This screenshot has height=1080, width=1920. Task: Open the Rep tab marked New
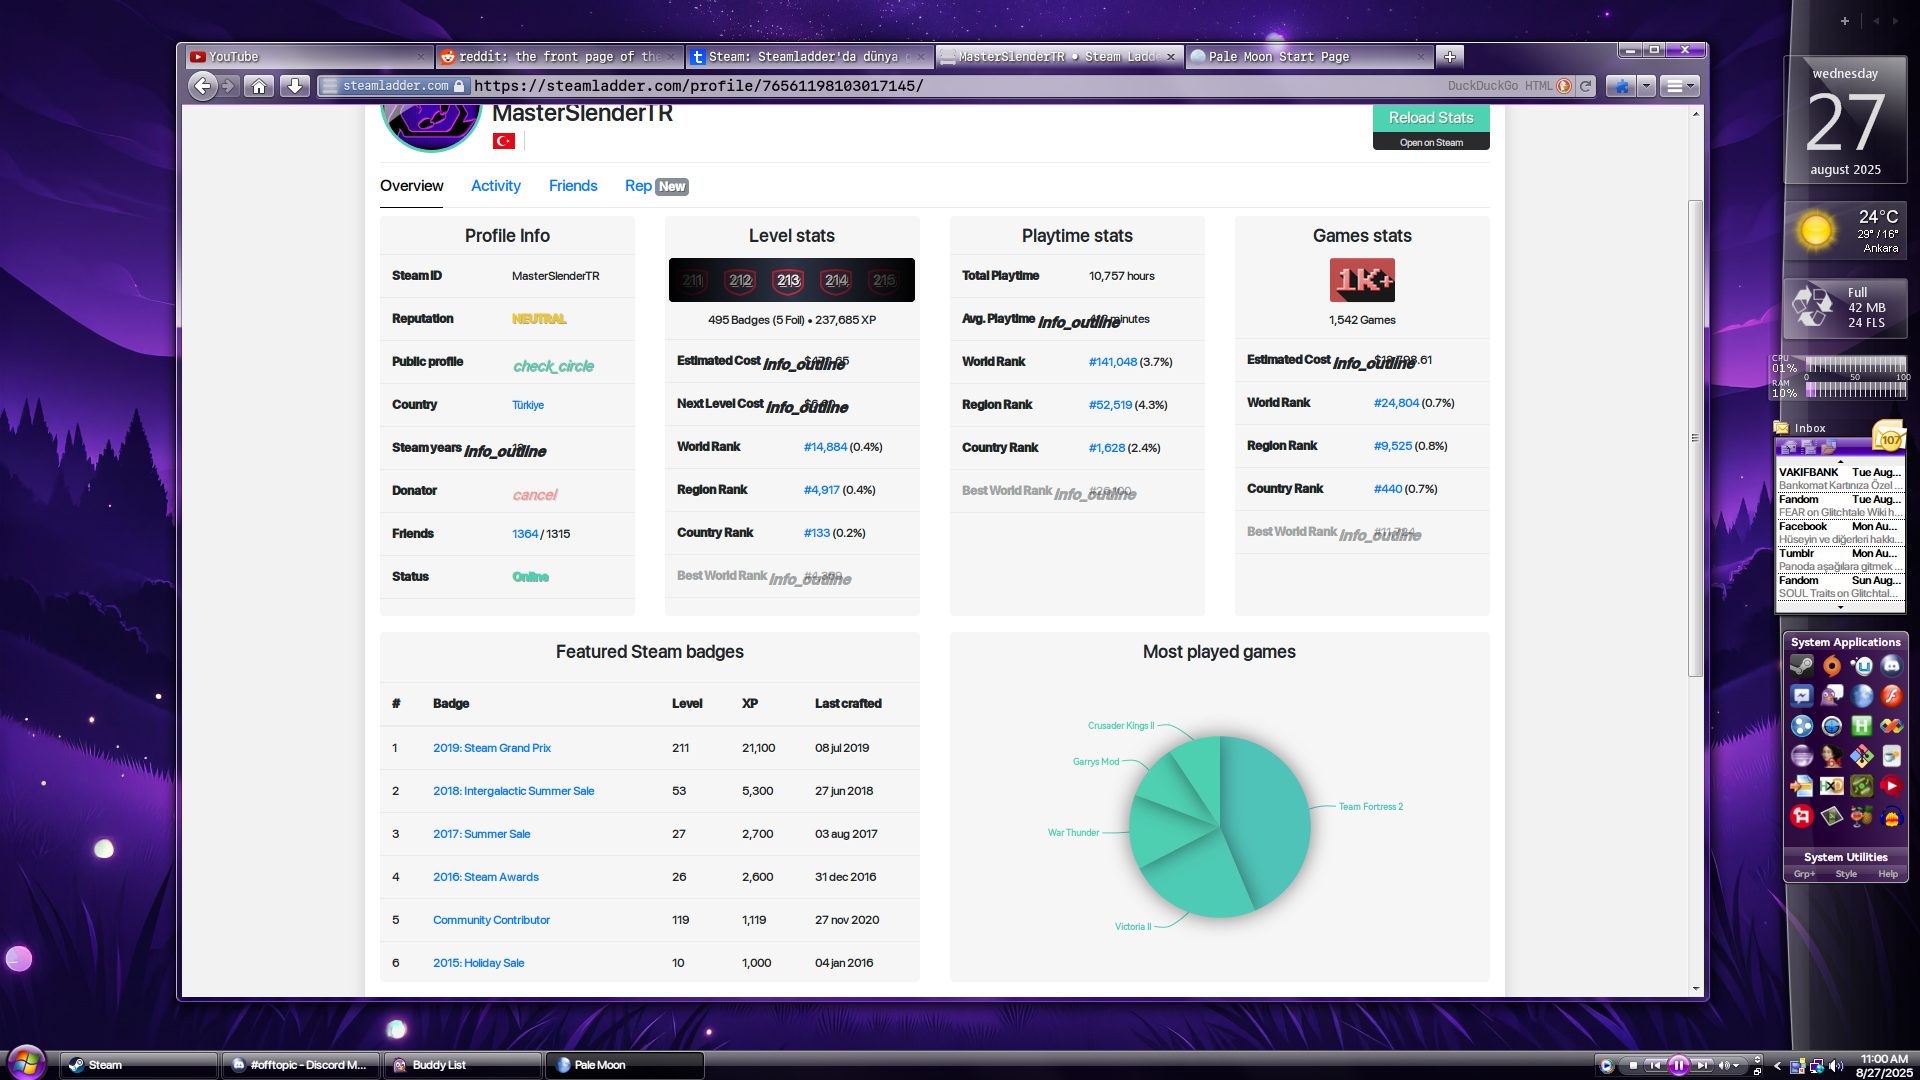pyautogui.click(x=656, y=186)
